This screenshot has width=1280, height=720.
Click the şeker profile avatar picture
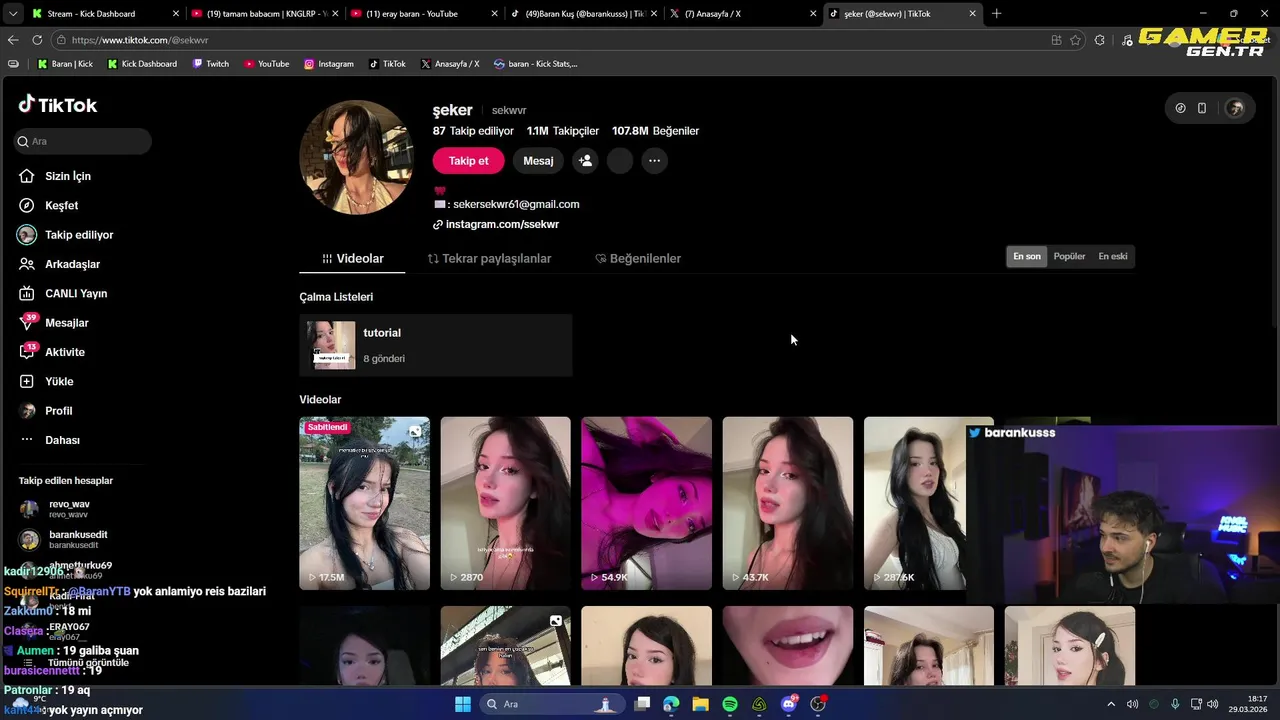(356, 156)
